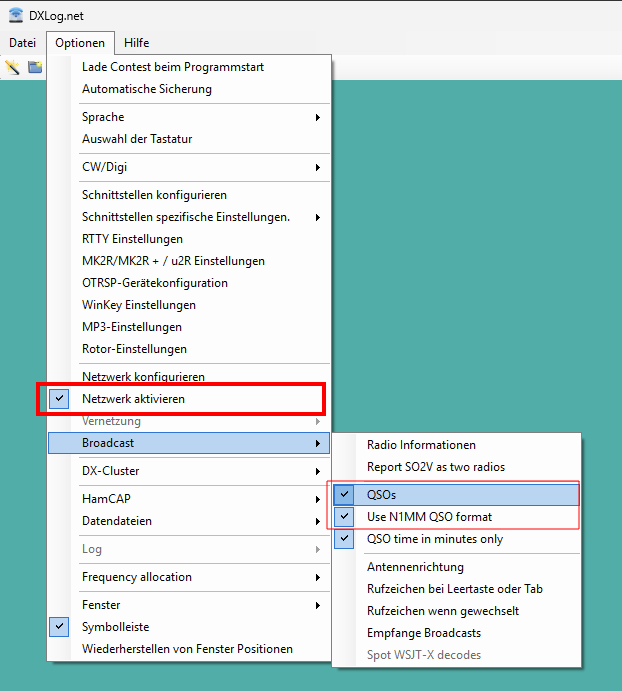Click the magic wand new contest icon
The height and width of the screenshot is (691, 622).
click(13, 67)
